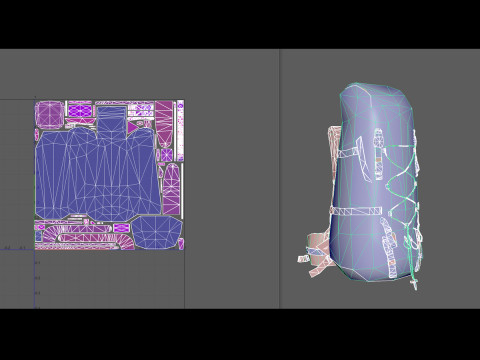Screen dimensions: 480x360
Task: Click the white speckled vertical strip UV shell
Action: pyautogui.click(x=180, y=131)
